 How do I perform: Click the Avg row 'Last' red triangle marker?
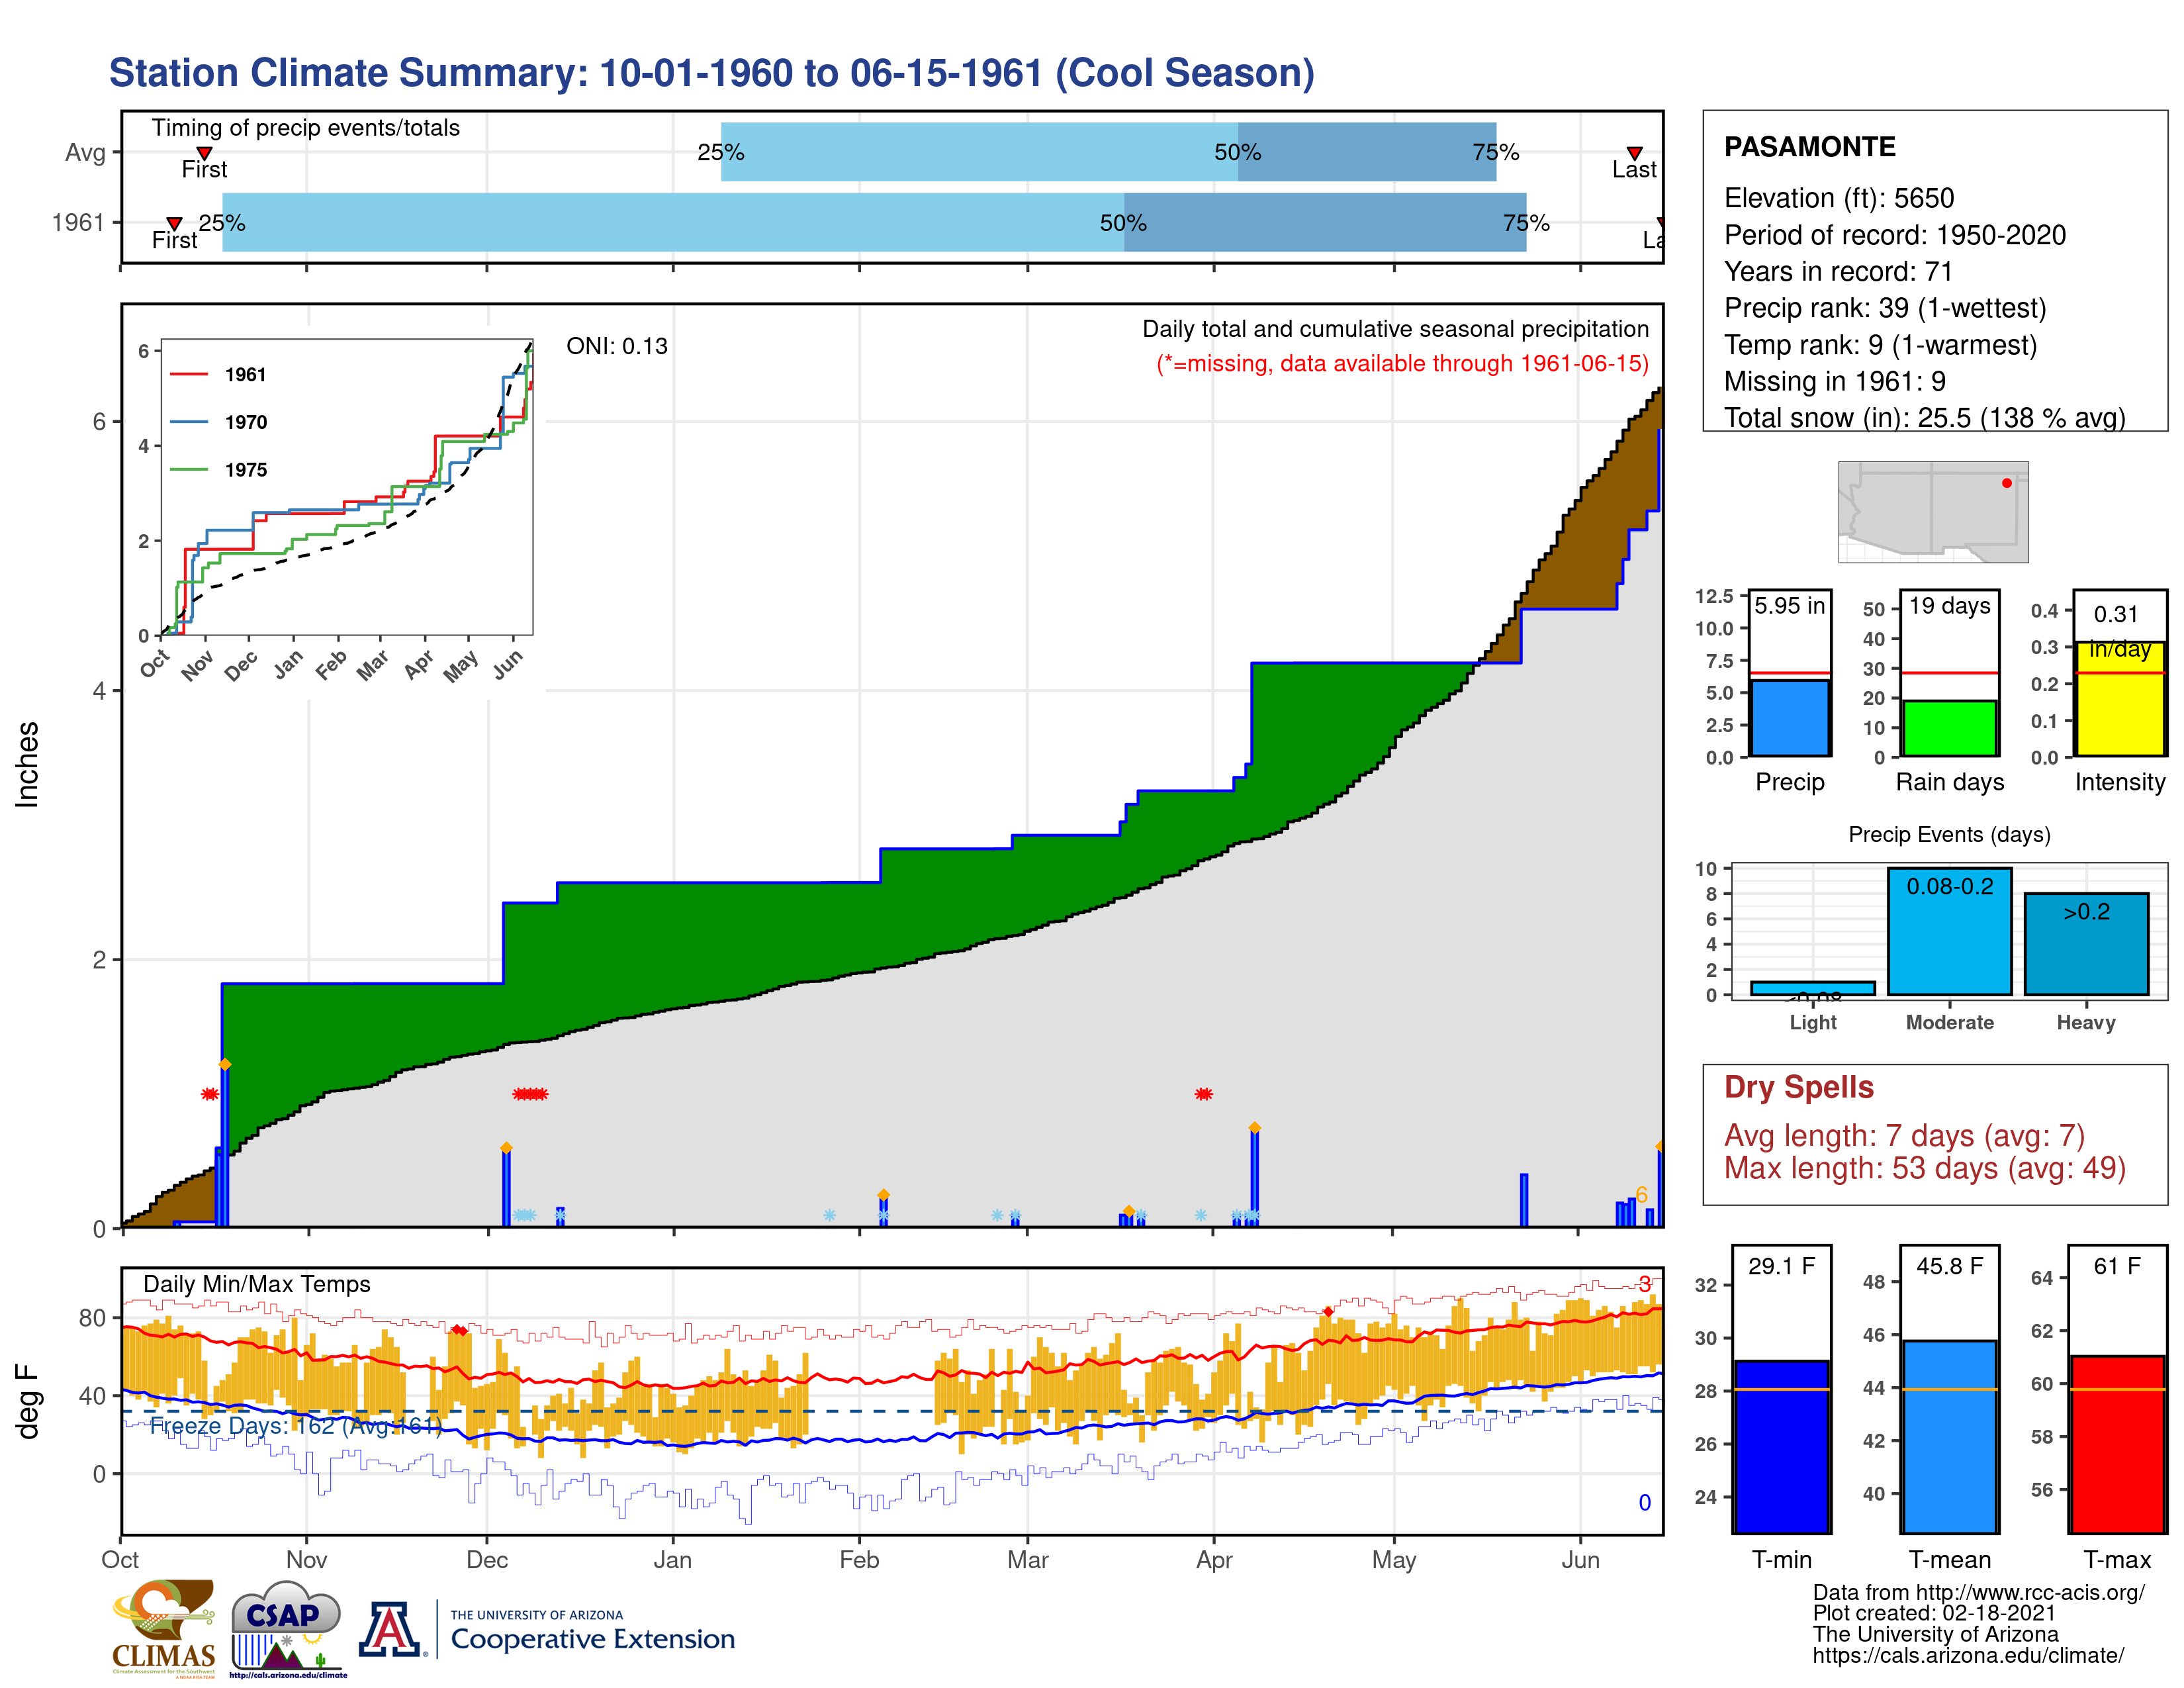pyautogui.click(x=1634, y=153)
